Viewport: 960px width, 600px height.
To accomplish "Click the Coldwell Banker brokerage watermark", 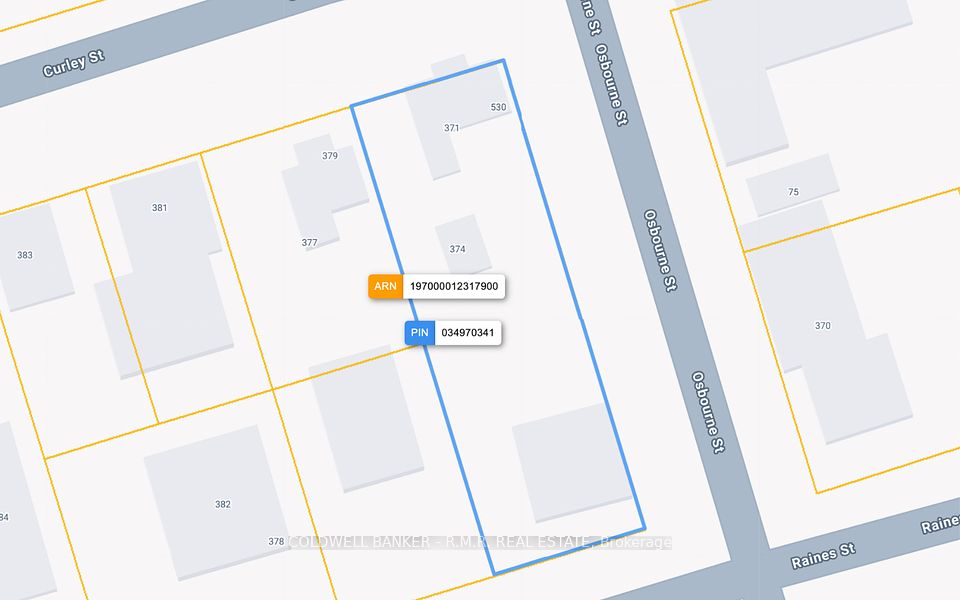I will coord(479,542).
